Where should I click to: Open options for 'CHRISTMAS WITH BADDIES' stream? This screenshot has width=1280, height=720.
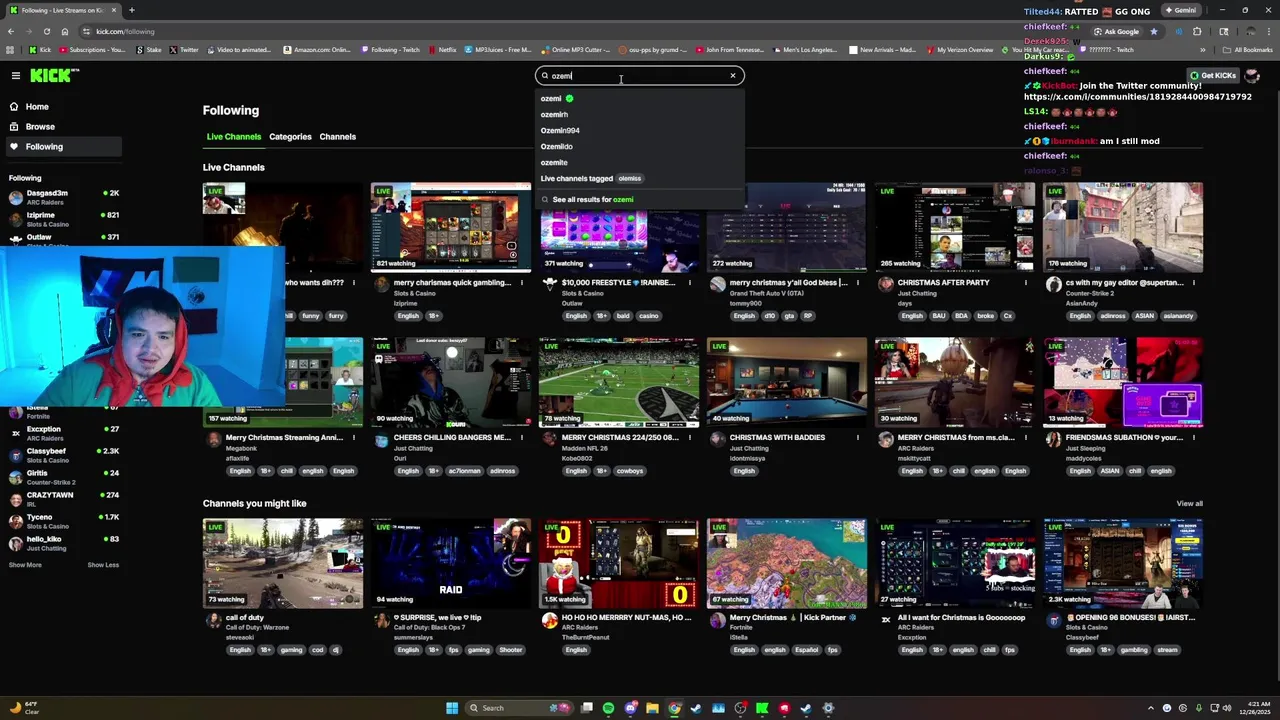[x=857, y=438]
